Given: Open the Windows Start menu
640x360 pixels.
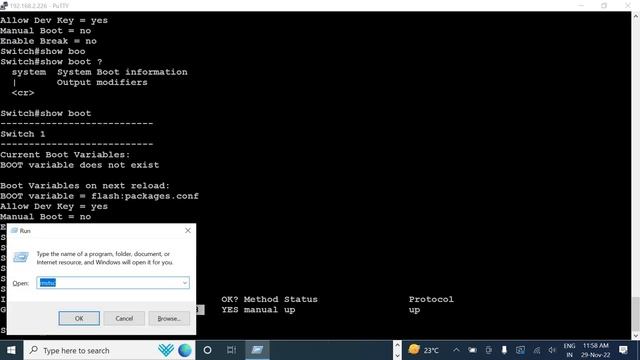Looking at the screenshot, I should 11,350.
